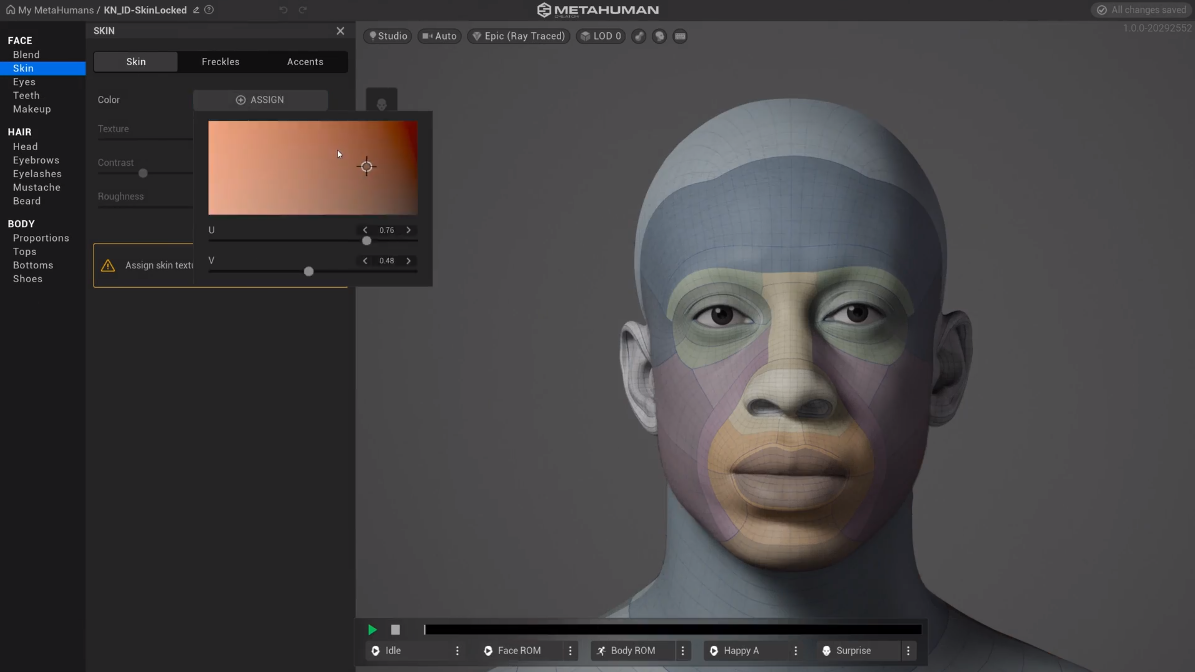The image size is (1195, 672).
Task: Select Skin in the Face sidebar
Action: click(x=23, y=69)
